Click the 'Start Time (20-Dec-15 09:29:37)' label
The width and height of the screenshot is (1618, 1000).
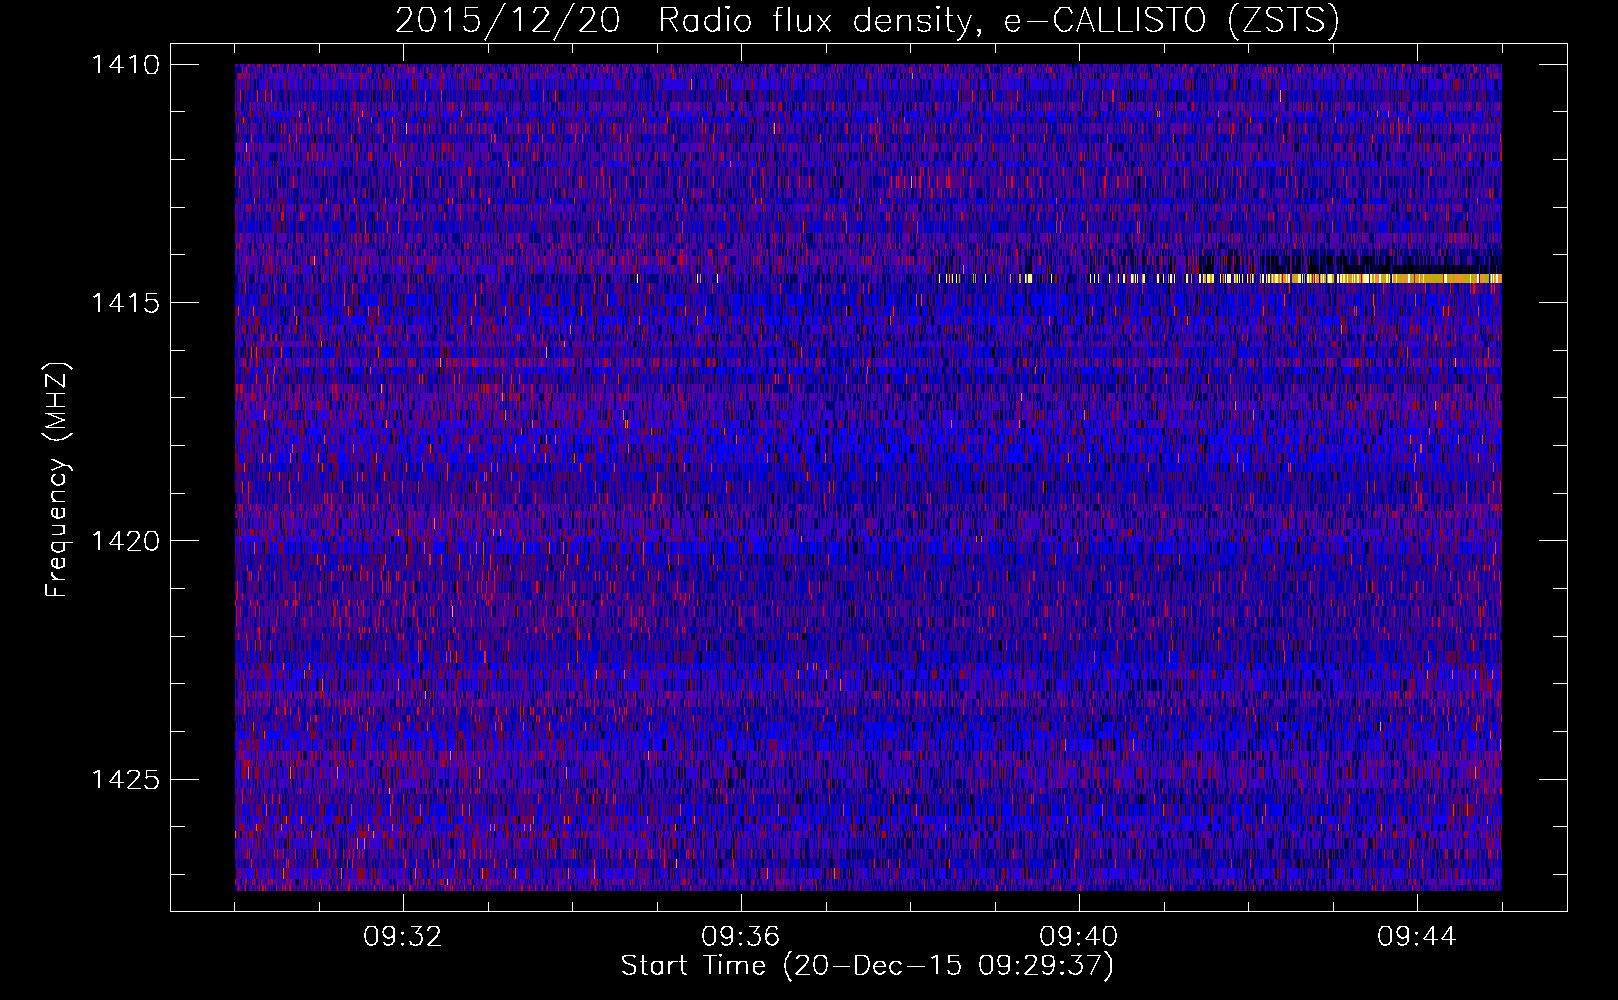[867, 966]
